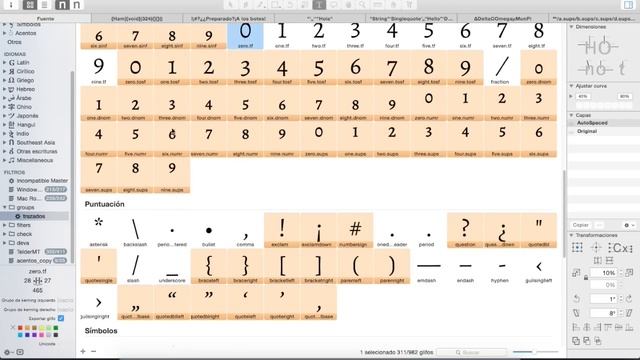This screenshot has height=360, width=640.
Task: Switch to the Fuente tab
Action: point(45,18)
